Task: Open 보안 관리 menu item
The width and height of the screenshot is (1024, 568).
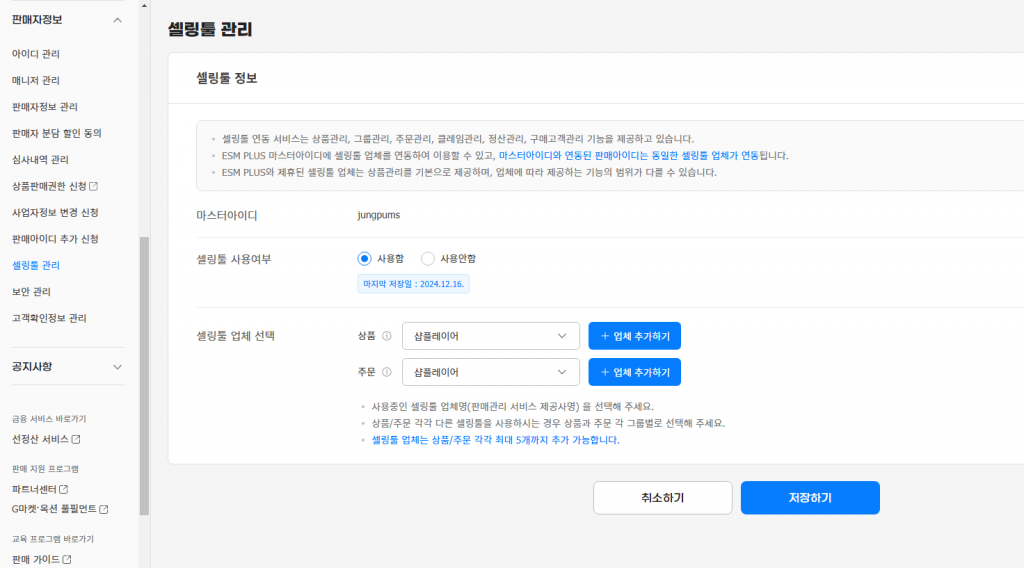Action: click(x=31, y=292)
